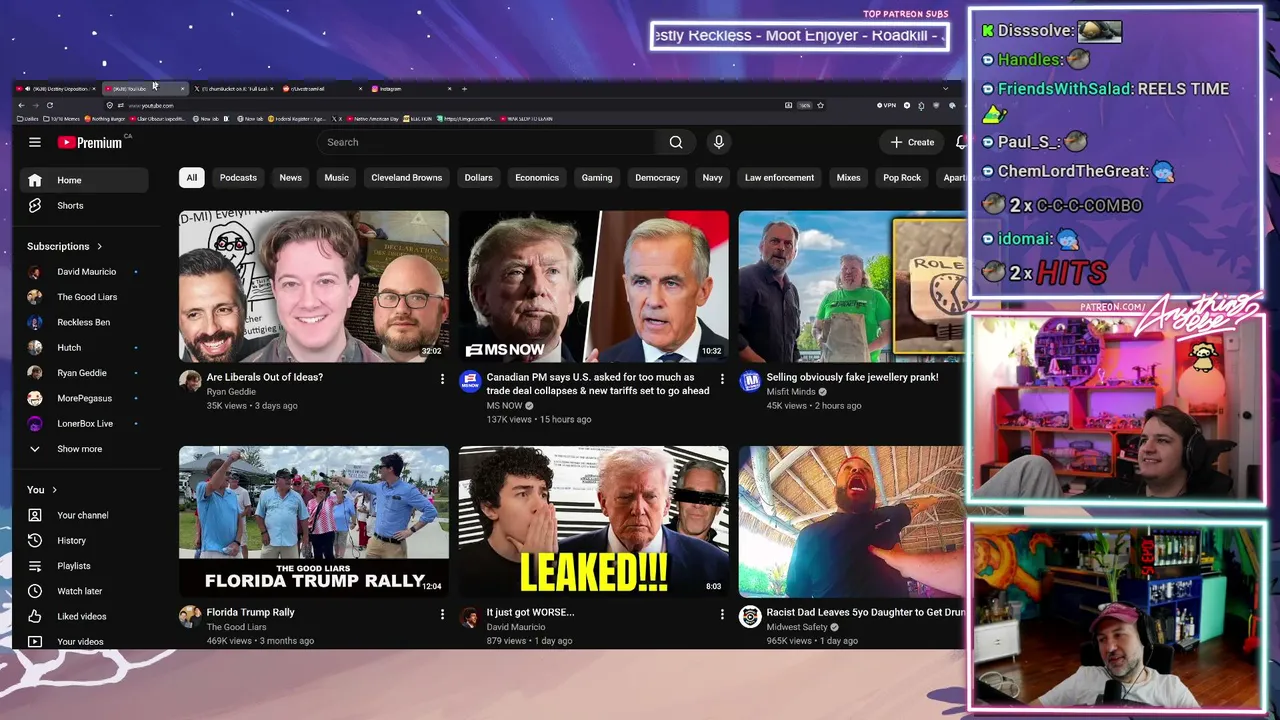Open options menu for 'Are Liberals Out of Ideas?'
The height and width of the screenshot is (720, 1280).
(442, 379)
